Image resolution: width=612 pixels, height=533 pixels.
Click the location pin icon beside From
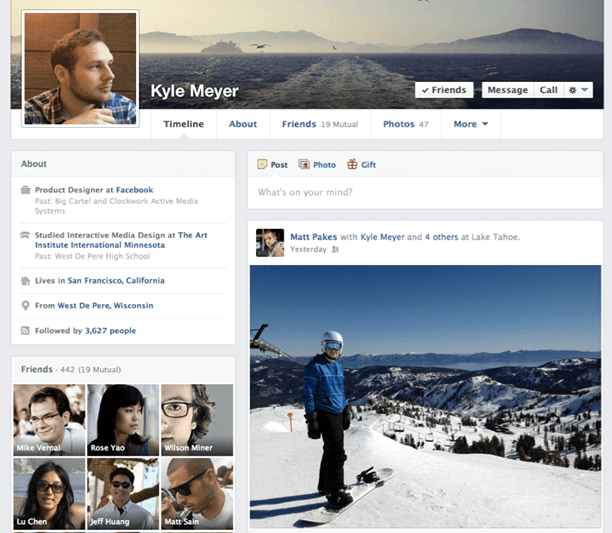pyautogui.click(x=25, y=306)
